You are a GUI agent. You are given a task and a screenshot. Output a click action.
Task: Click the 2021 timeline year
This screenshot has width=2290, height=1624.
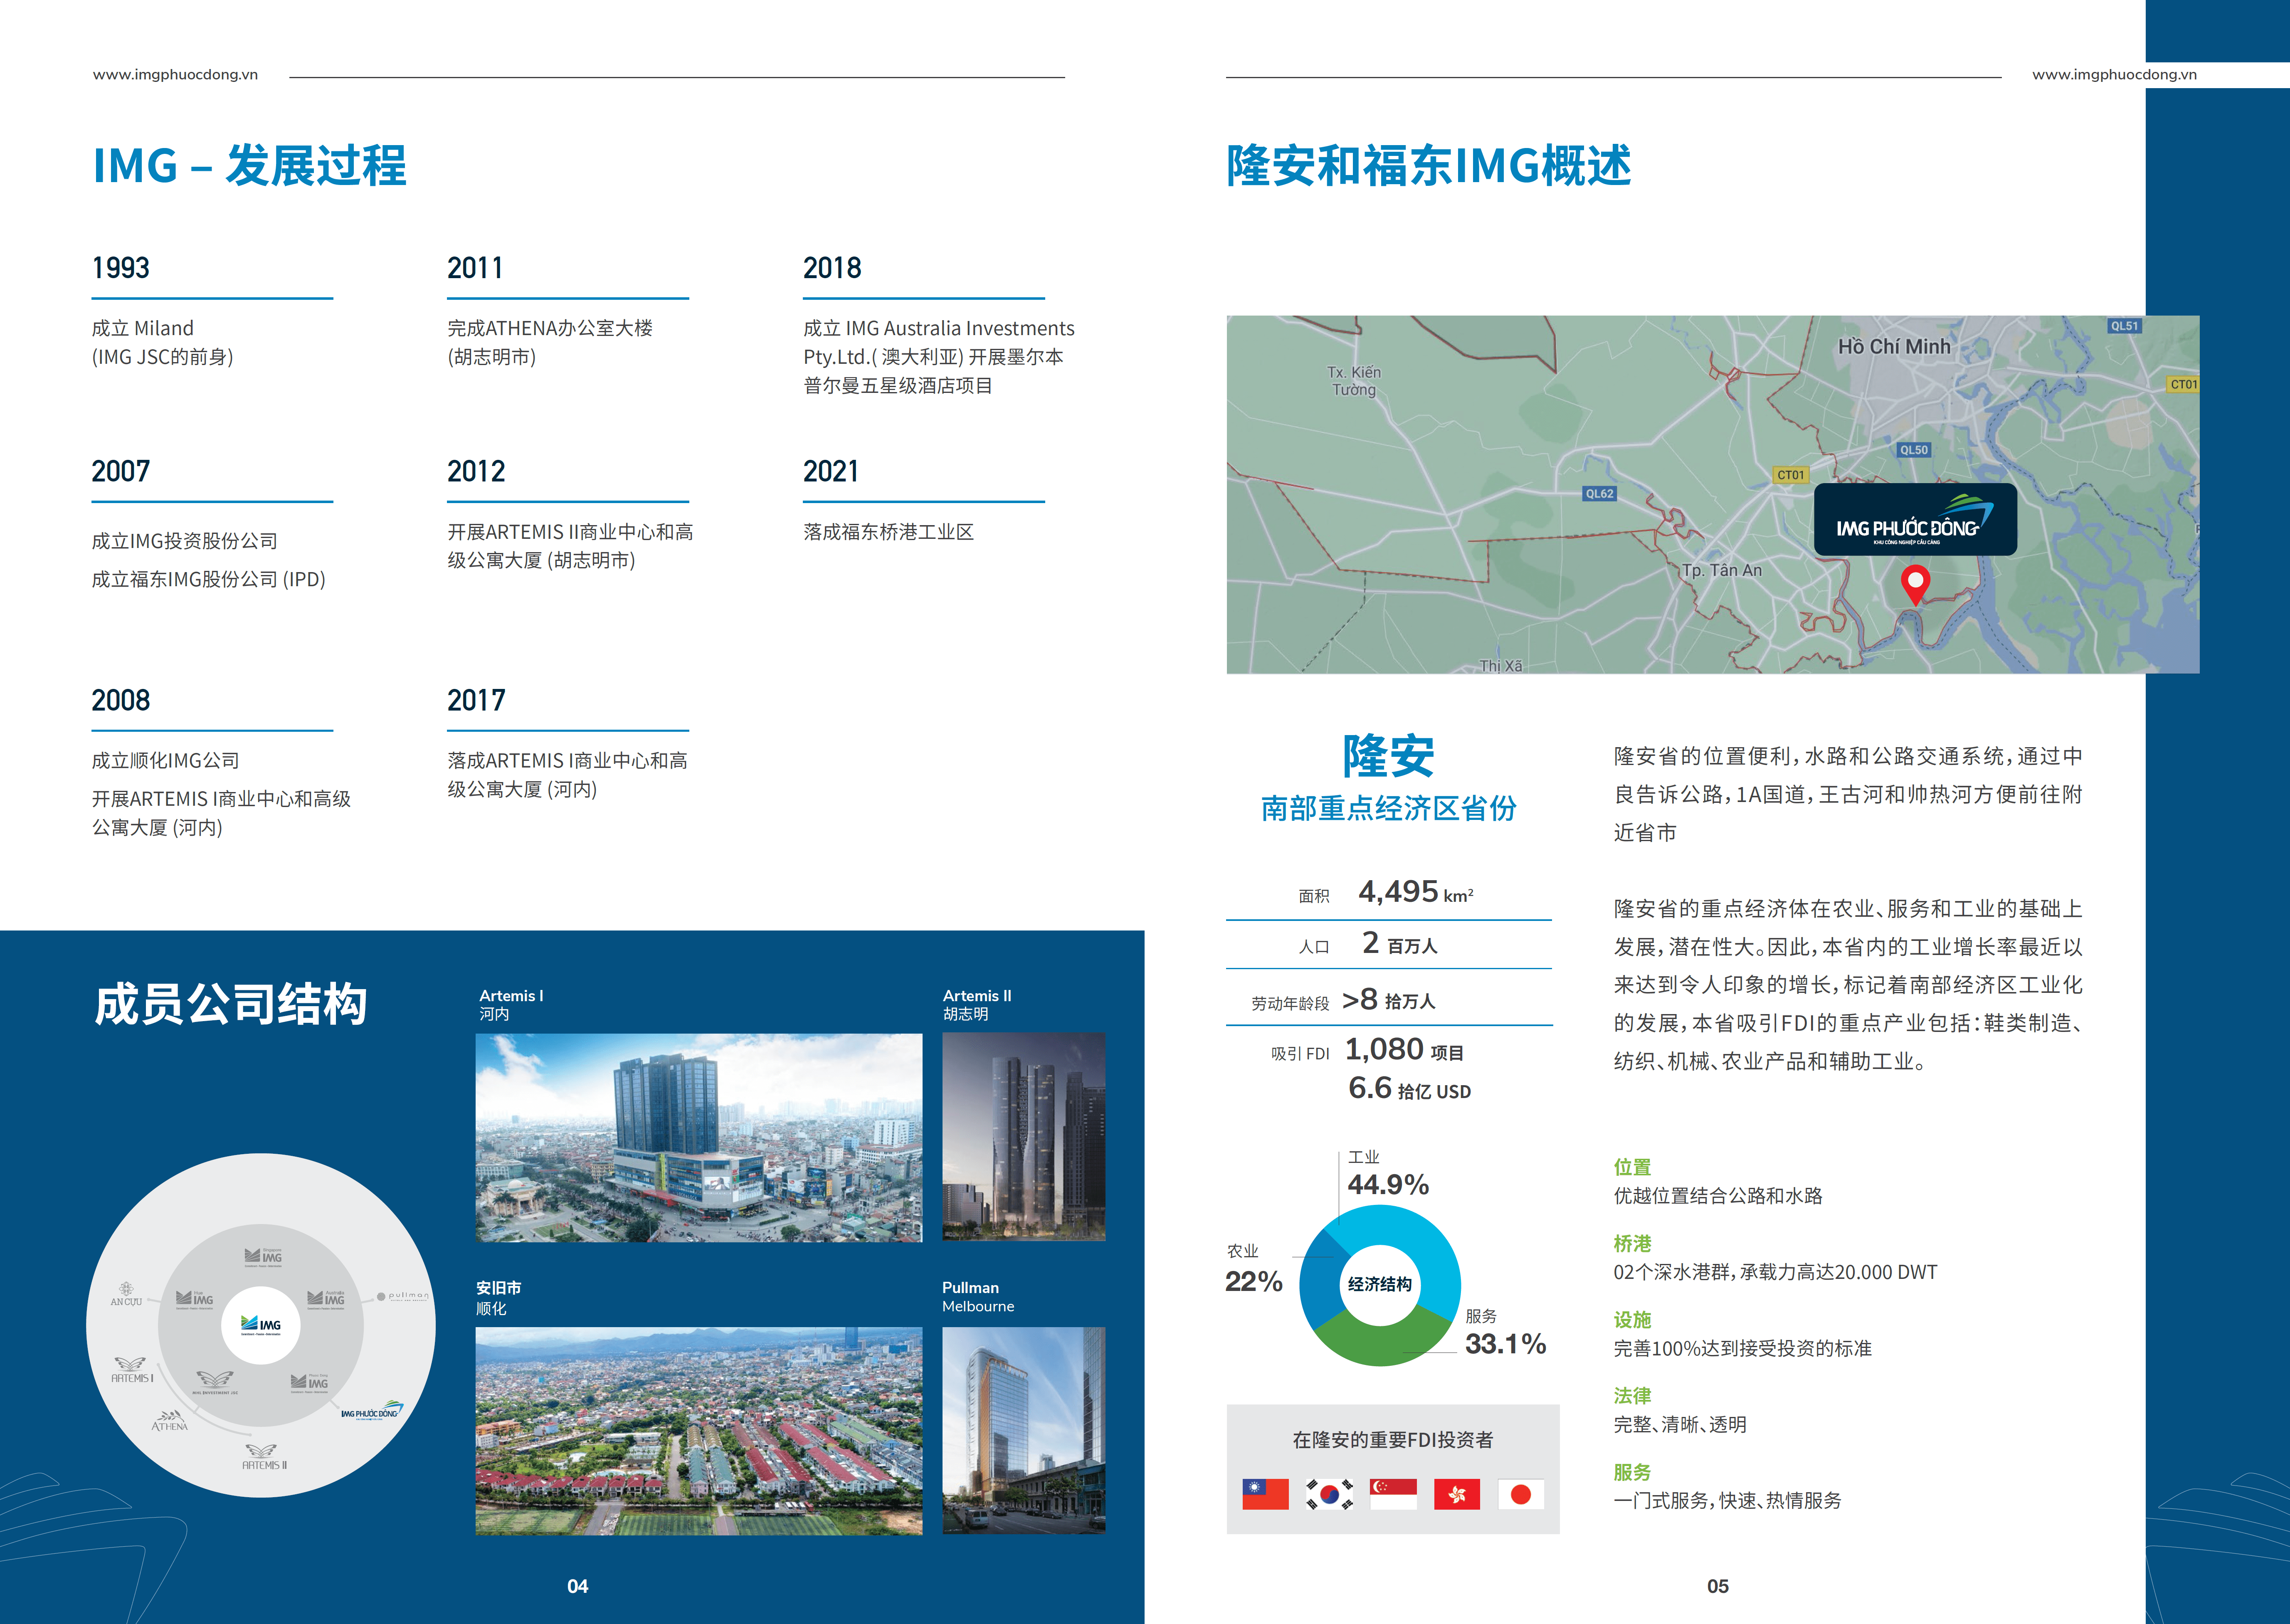click(831, 471)
